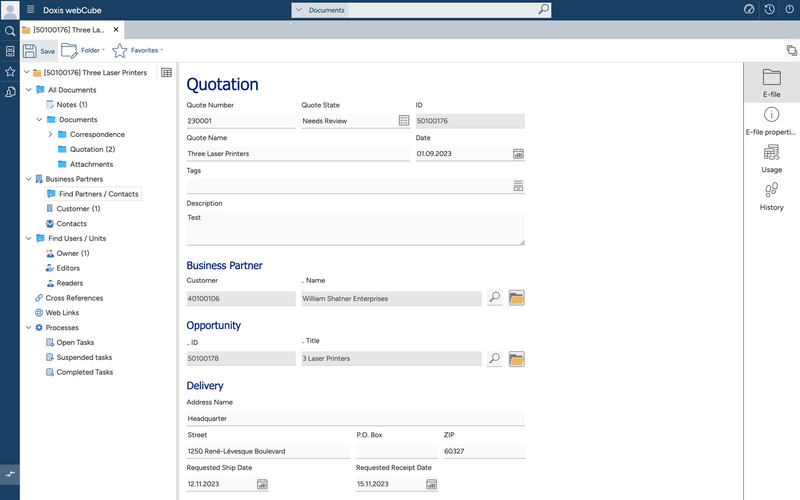The image size is (800, 500).
Task: Open the Quote State selector
Action: pyautogui.click(x=403, y=121)
